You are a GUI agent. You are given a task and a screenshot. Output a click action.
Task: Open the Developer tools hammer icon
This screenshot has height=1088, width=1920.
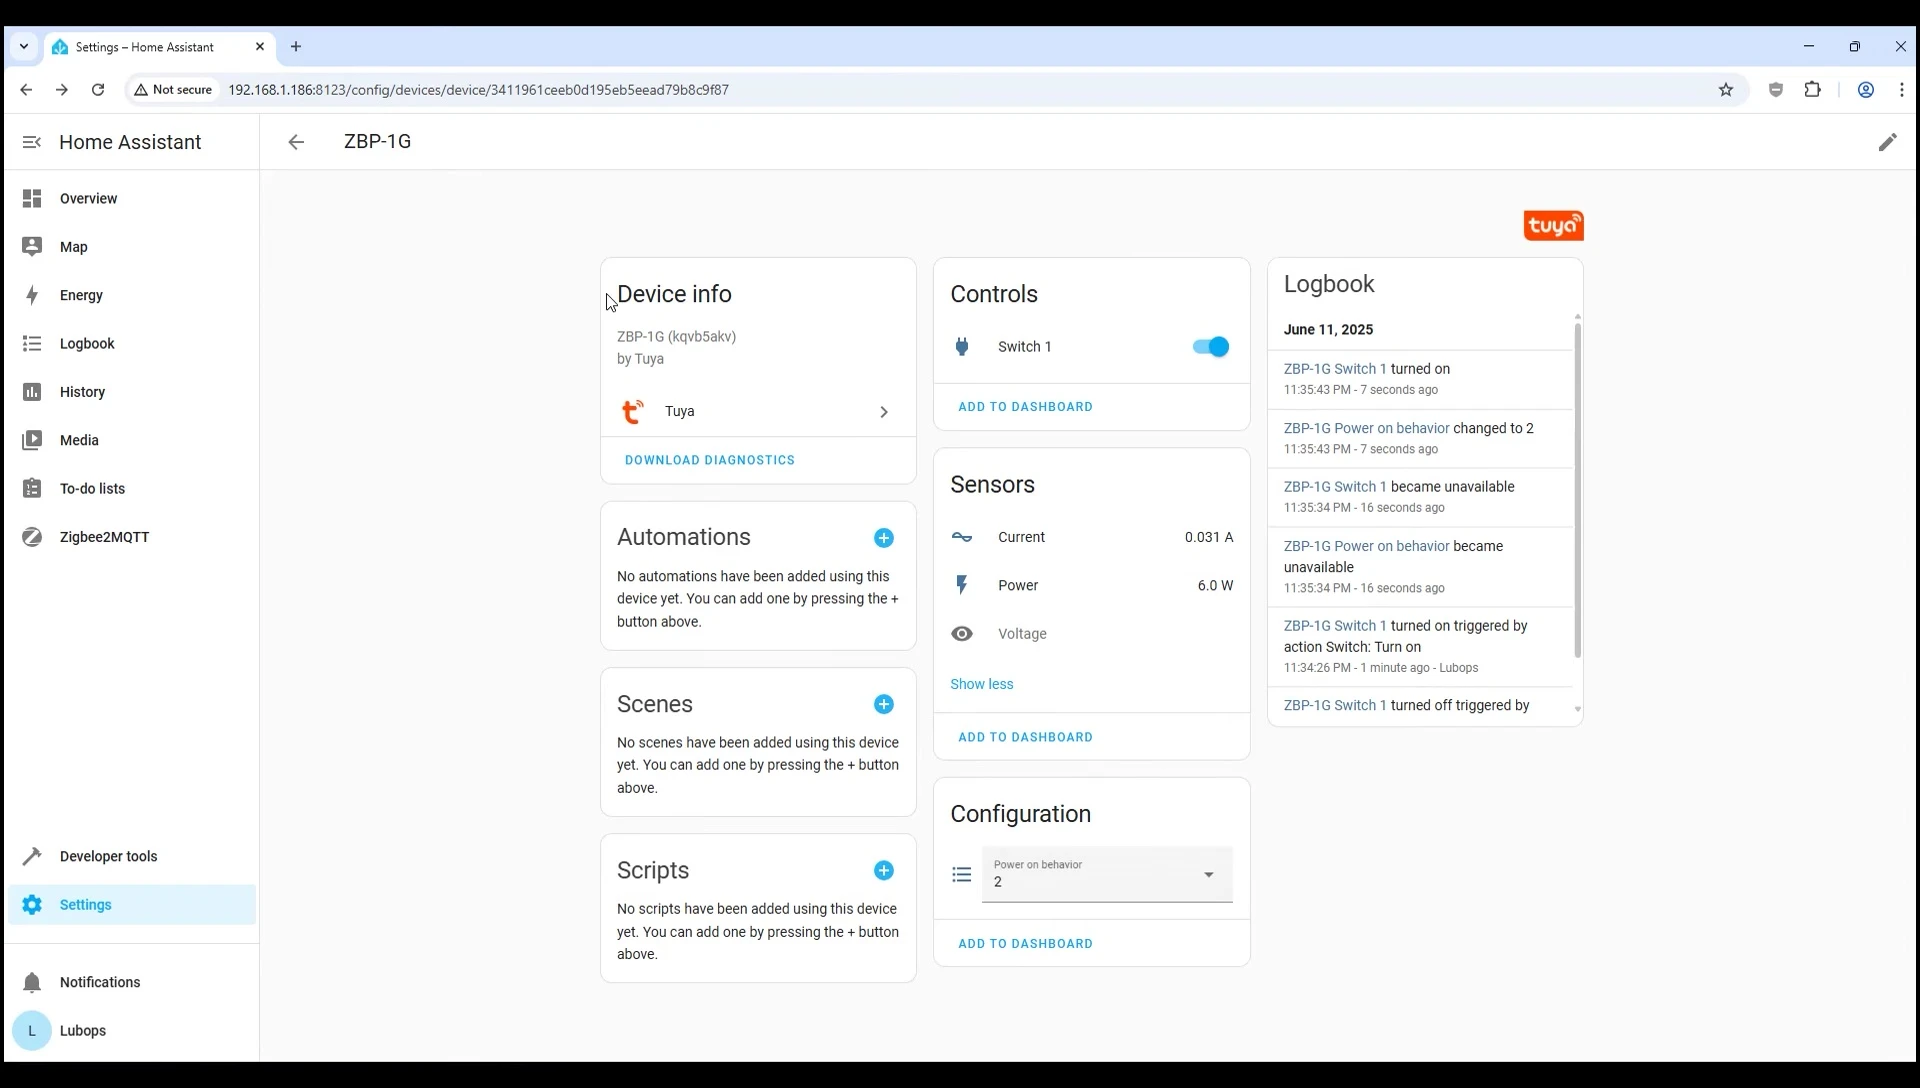click(32, 856)
